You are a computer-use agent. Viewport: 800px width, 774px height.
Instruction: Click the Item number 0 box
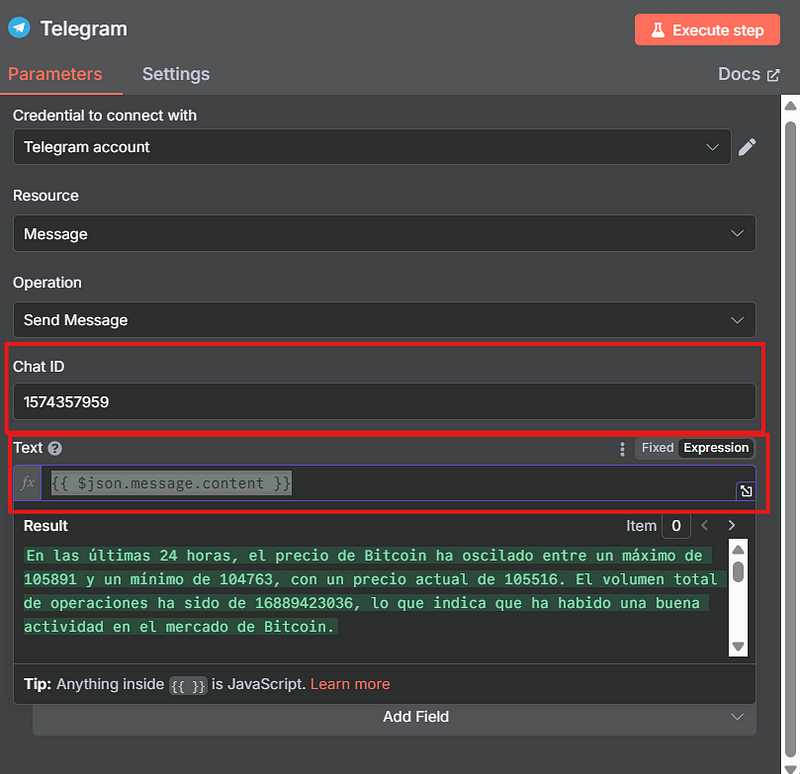676,526
